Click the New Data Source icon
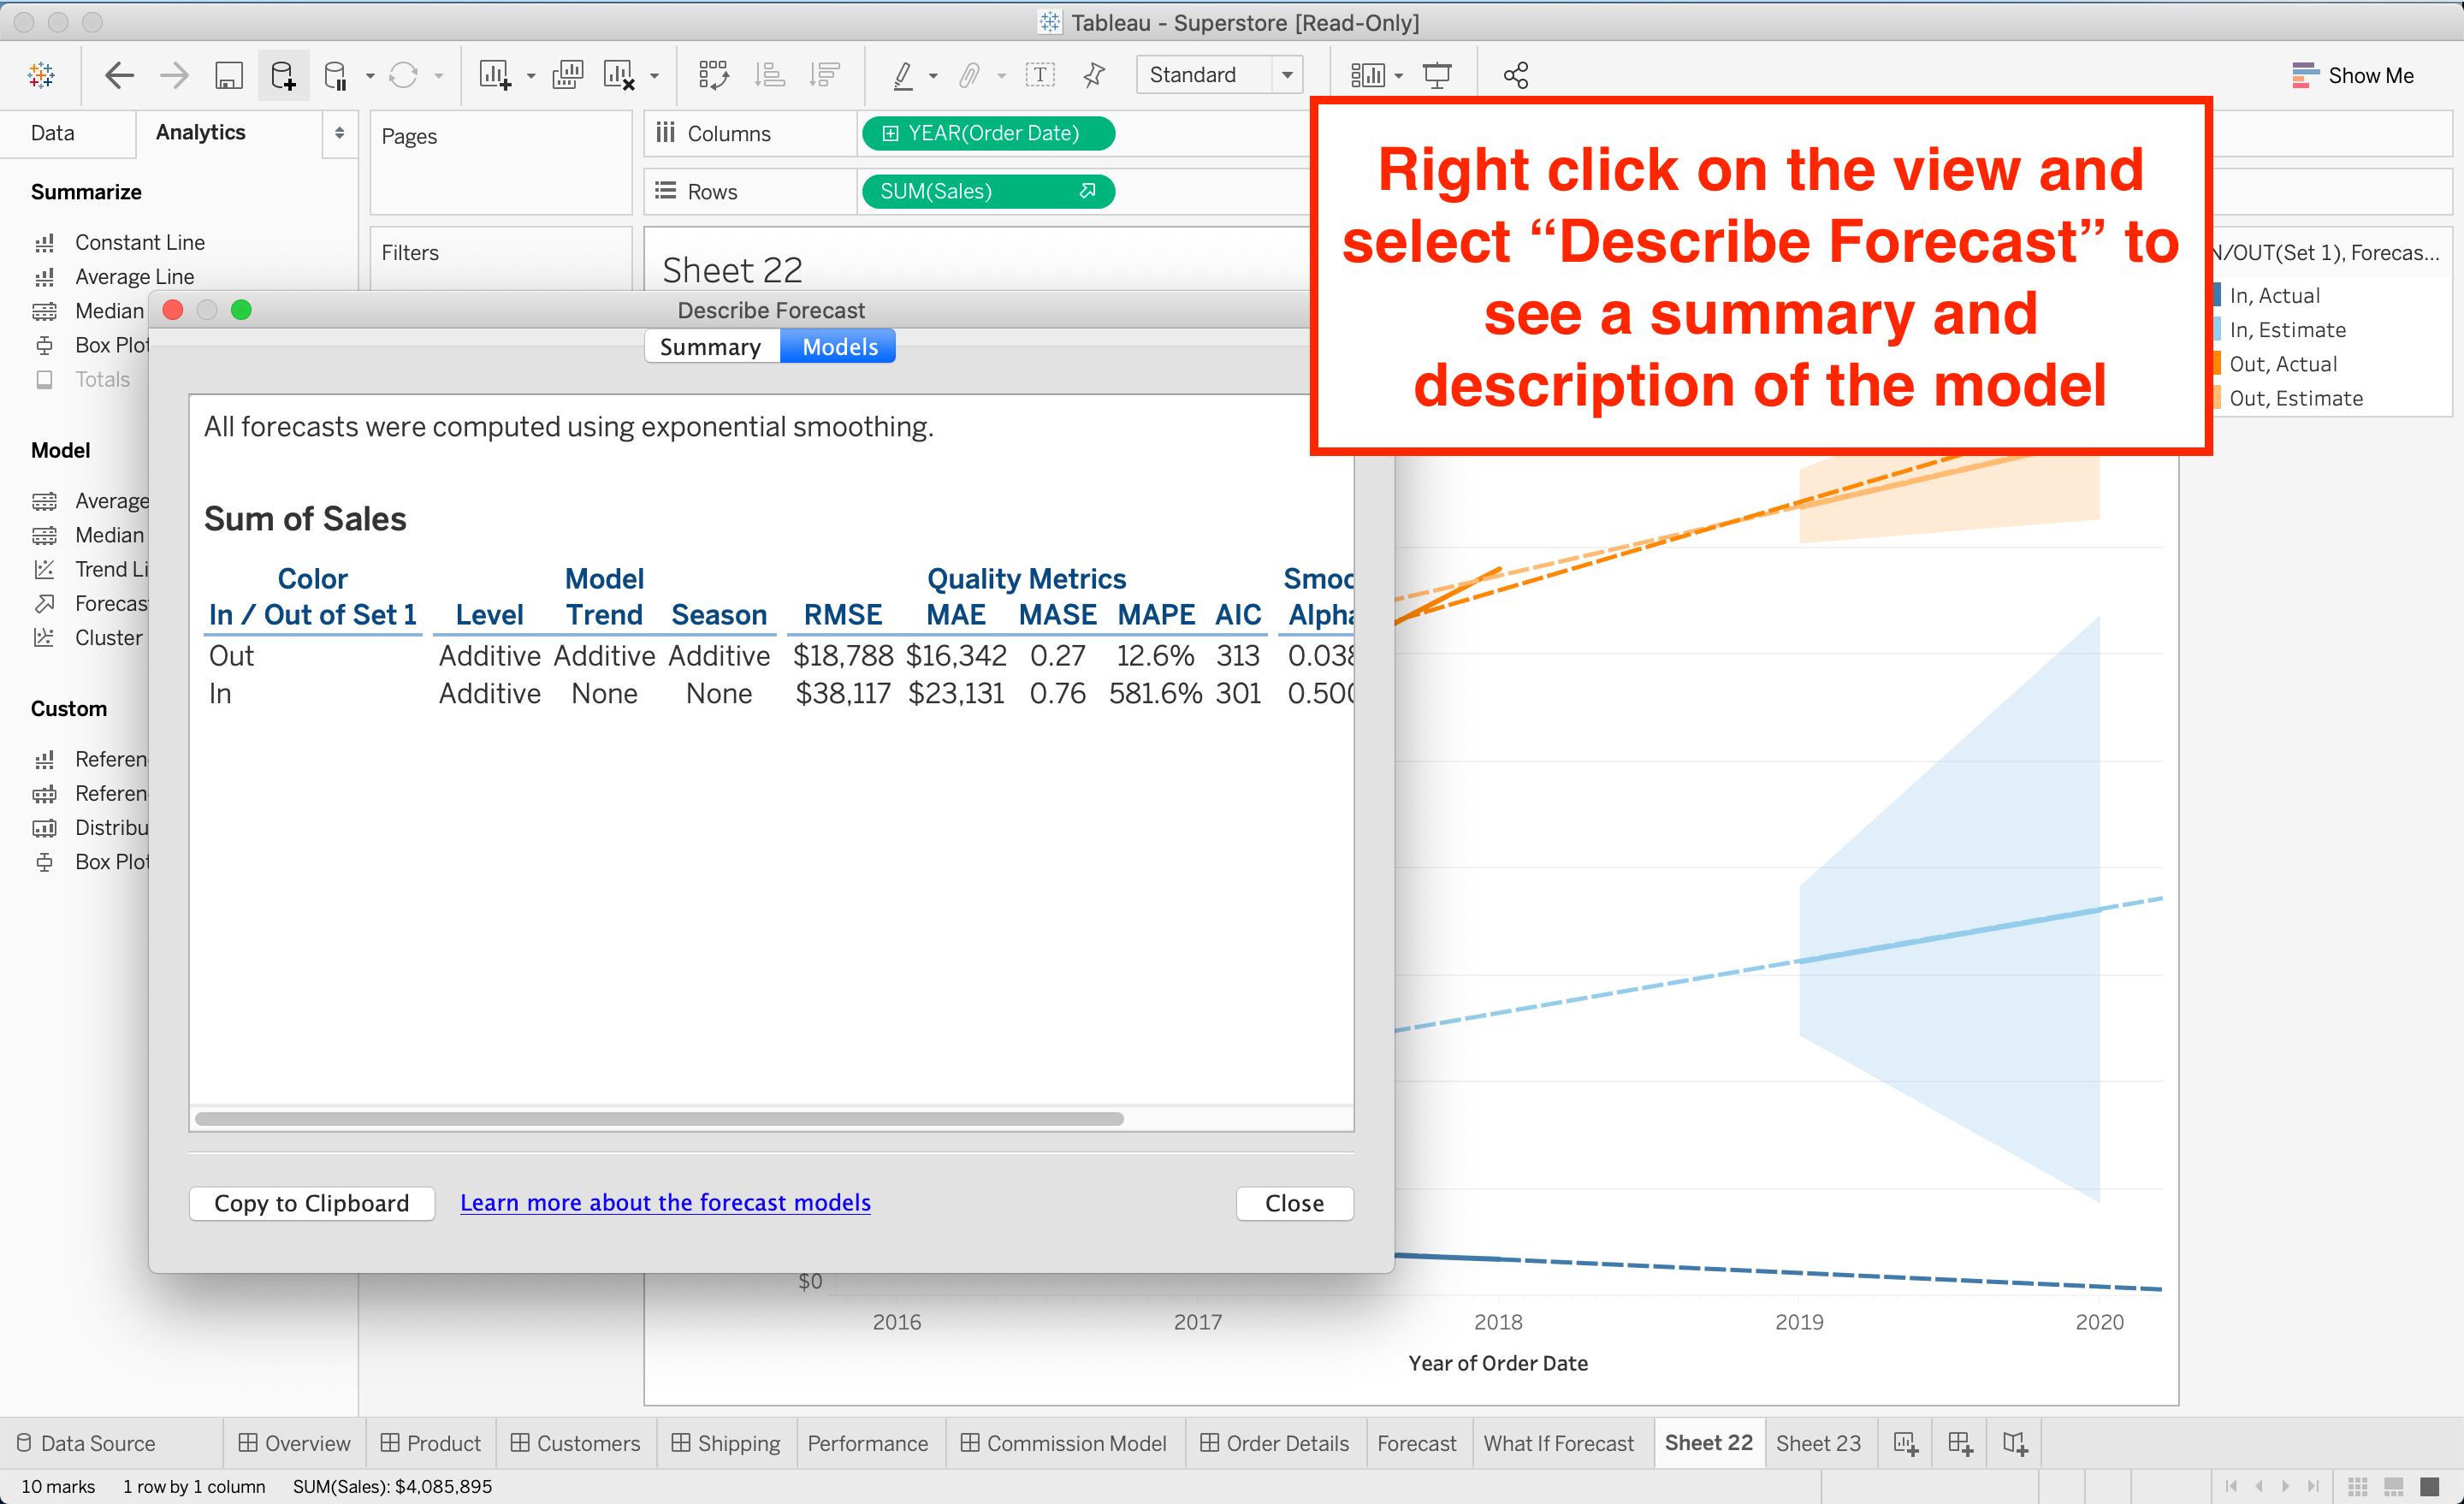The height and width of the screenshot is (1504, 2464). (x=283, y=75)
